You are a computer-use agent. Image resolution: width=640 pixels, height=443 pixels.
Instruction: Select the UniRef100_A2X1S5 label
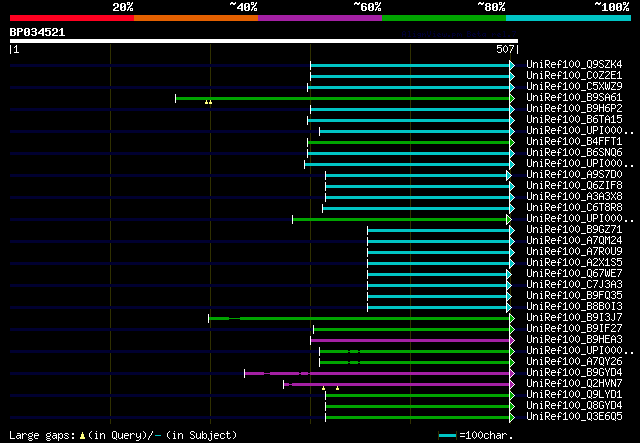point(574,263)
